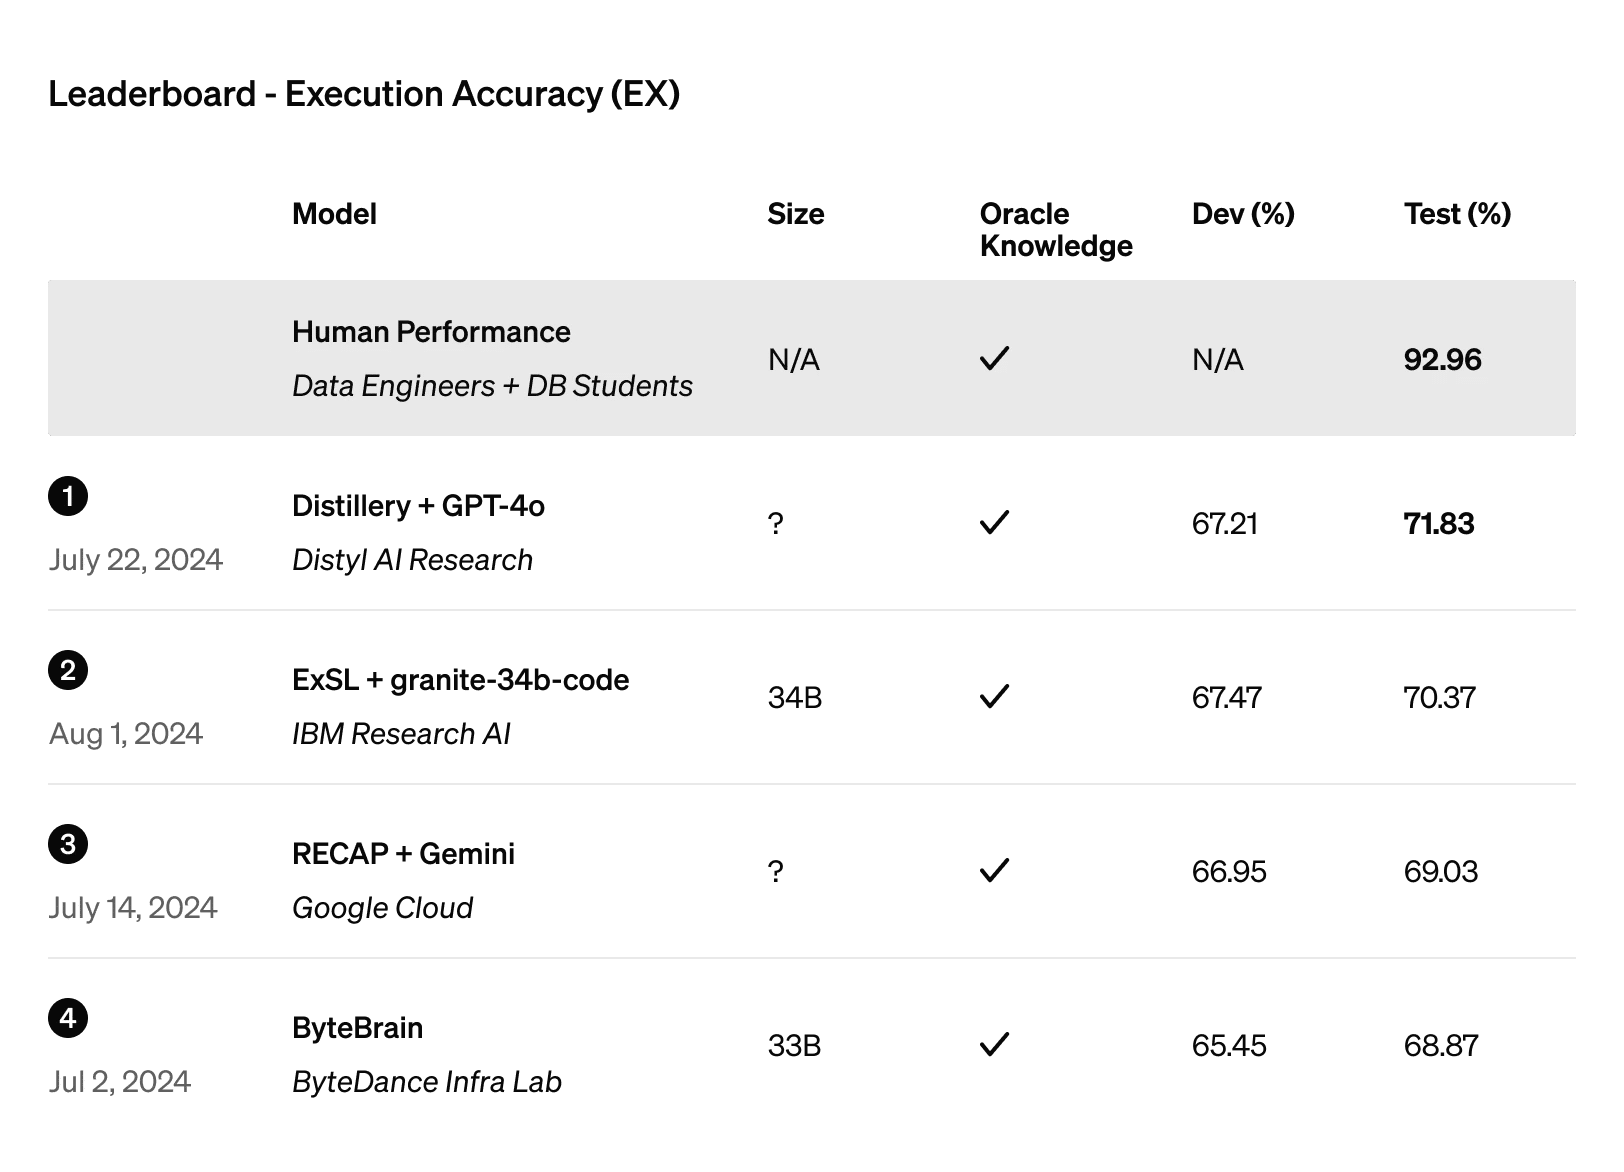This screenshot has width=1624, height=1172.
Task: Open the ByteBrain model entry
Action: [x=357, y=1029]
